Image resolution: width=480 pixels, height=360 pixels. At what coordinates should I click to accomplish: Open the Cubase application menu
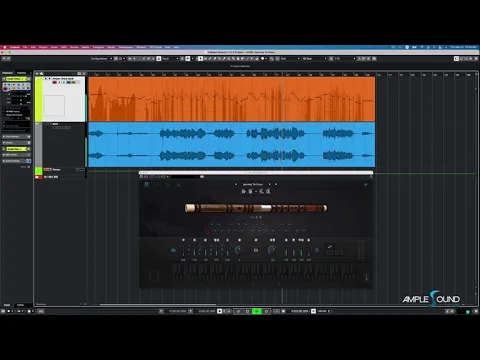tap(15, 47)
